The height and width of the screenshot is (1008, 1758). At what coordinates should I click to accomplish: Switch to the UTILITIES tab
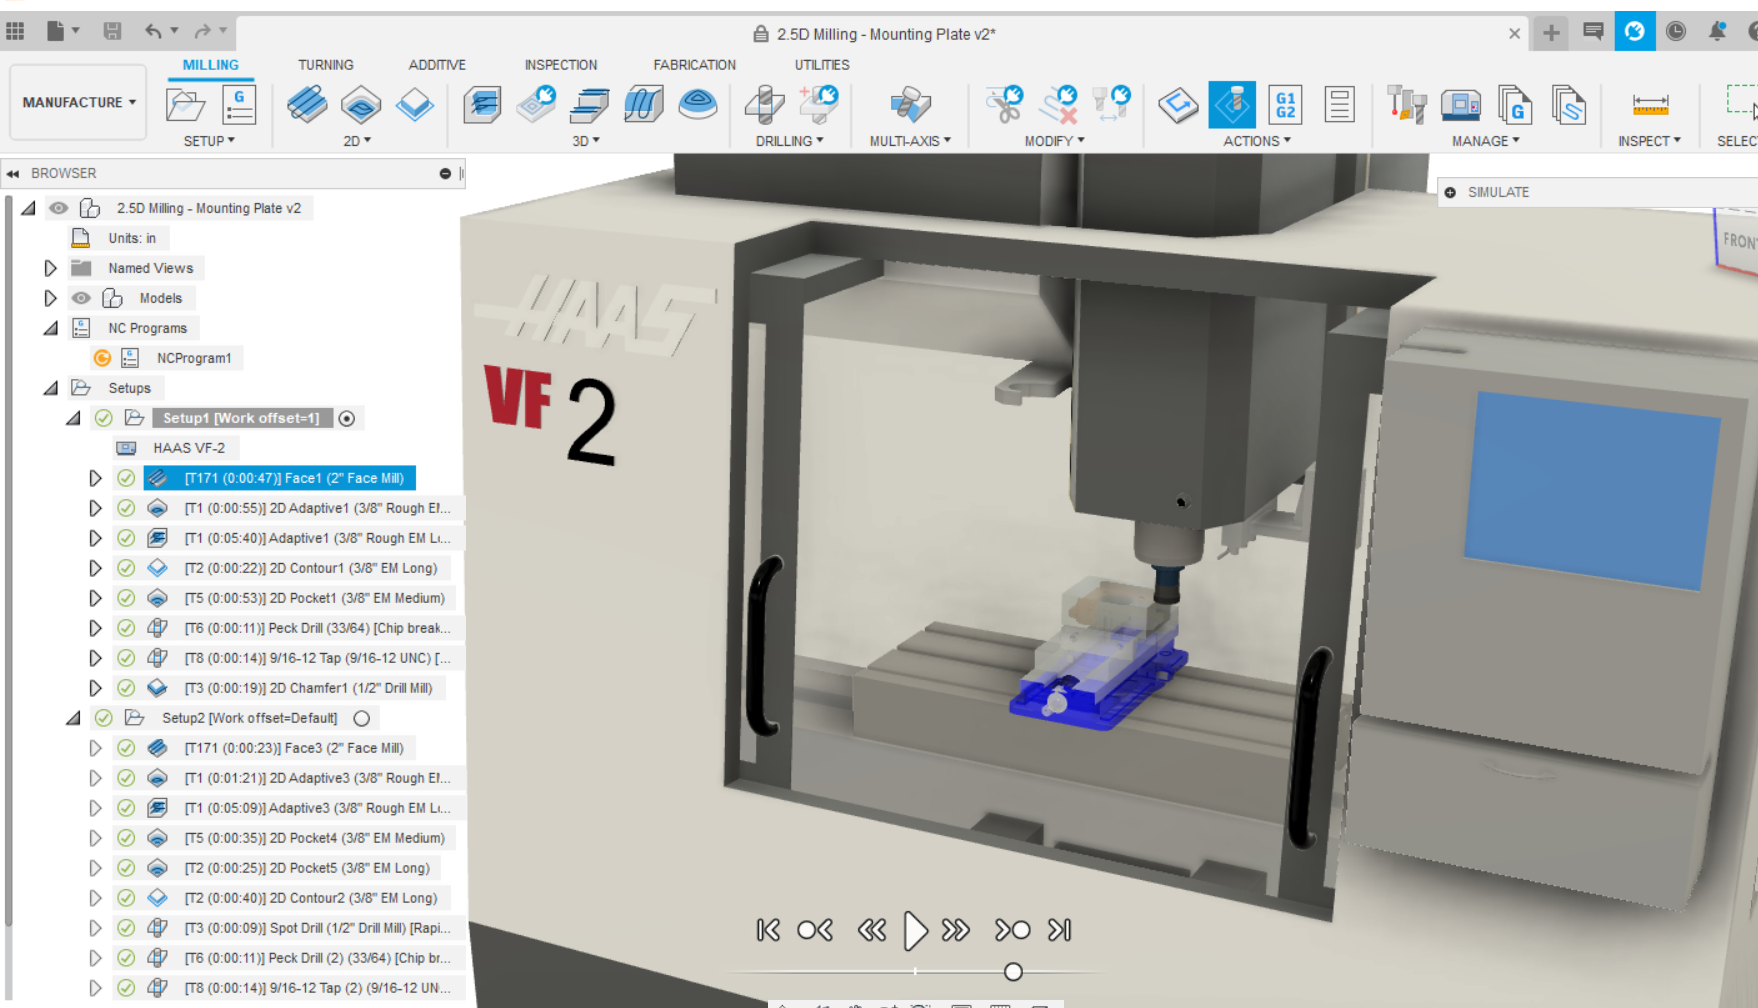pos(822,65)
